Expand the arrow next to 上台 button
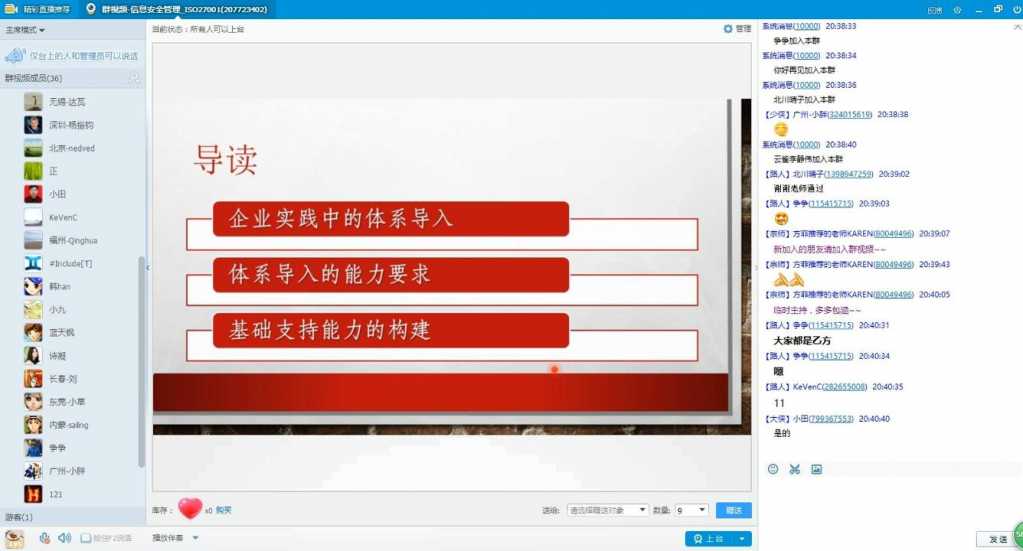The width and height of the screenshot is (1023, 551). 742,539
